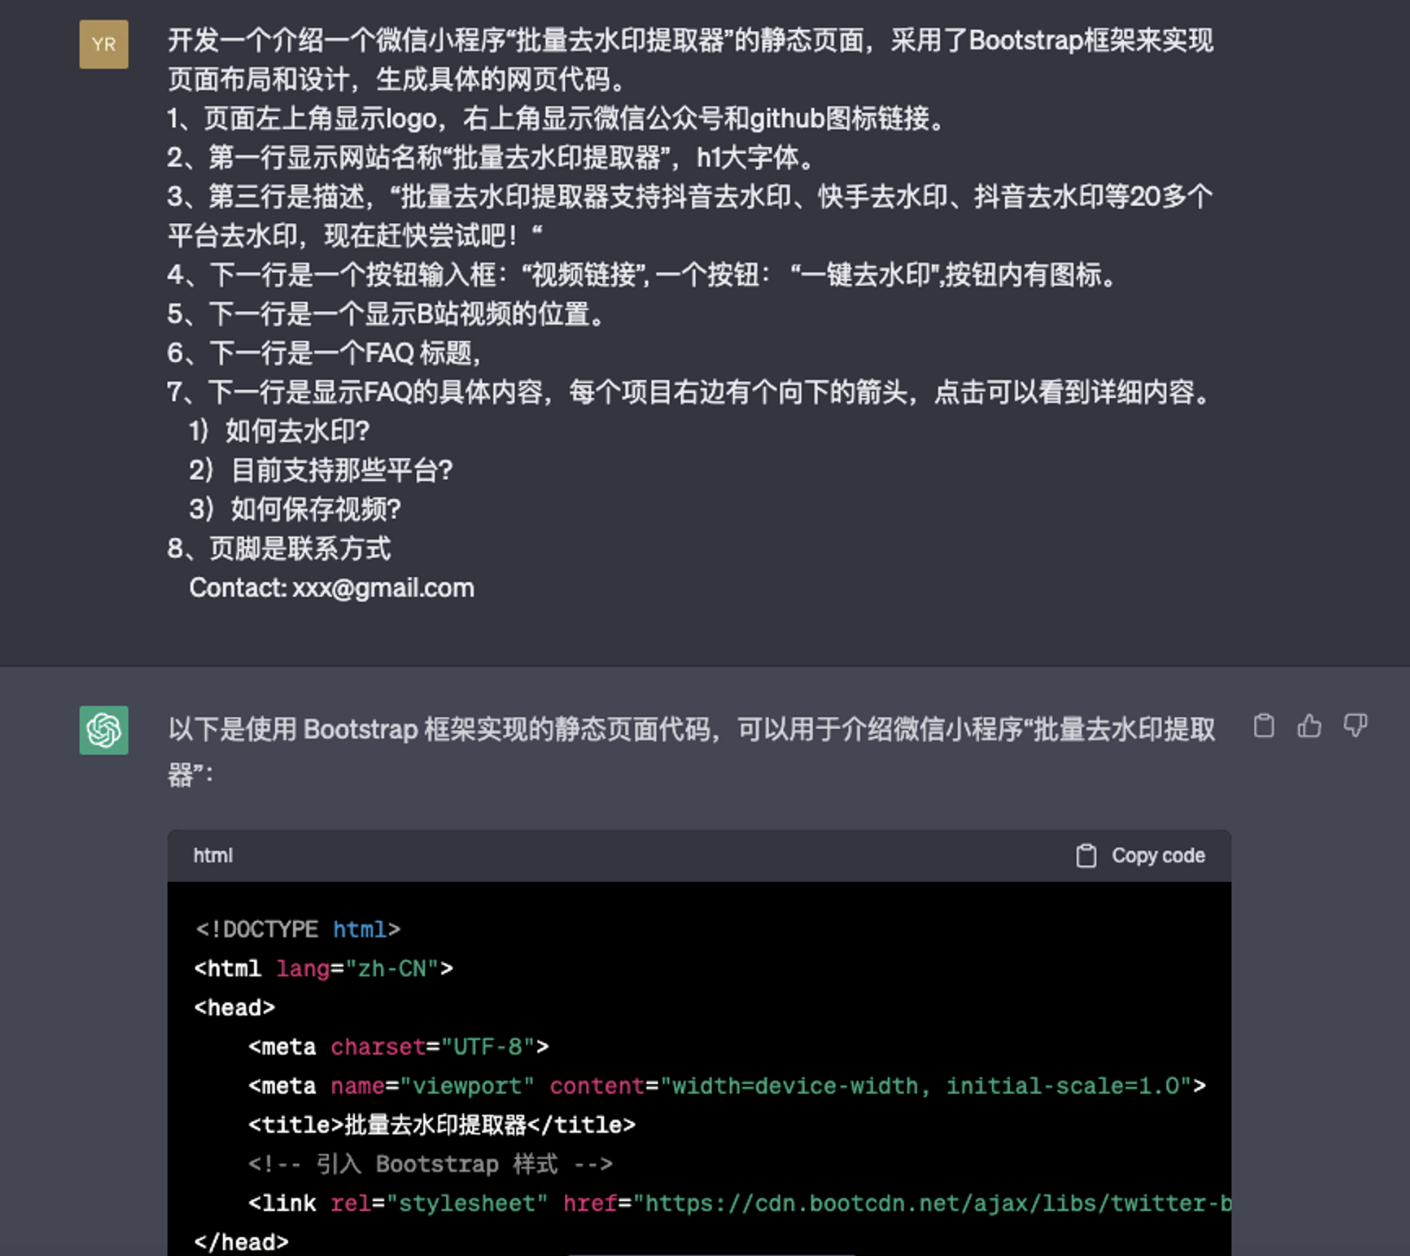
Task: Click the meta viewport code line
Action: click(x=726, y=1086)
